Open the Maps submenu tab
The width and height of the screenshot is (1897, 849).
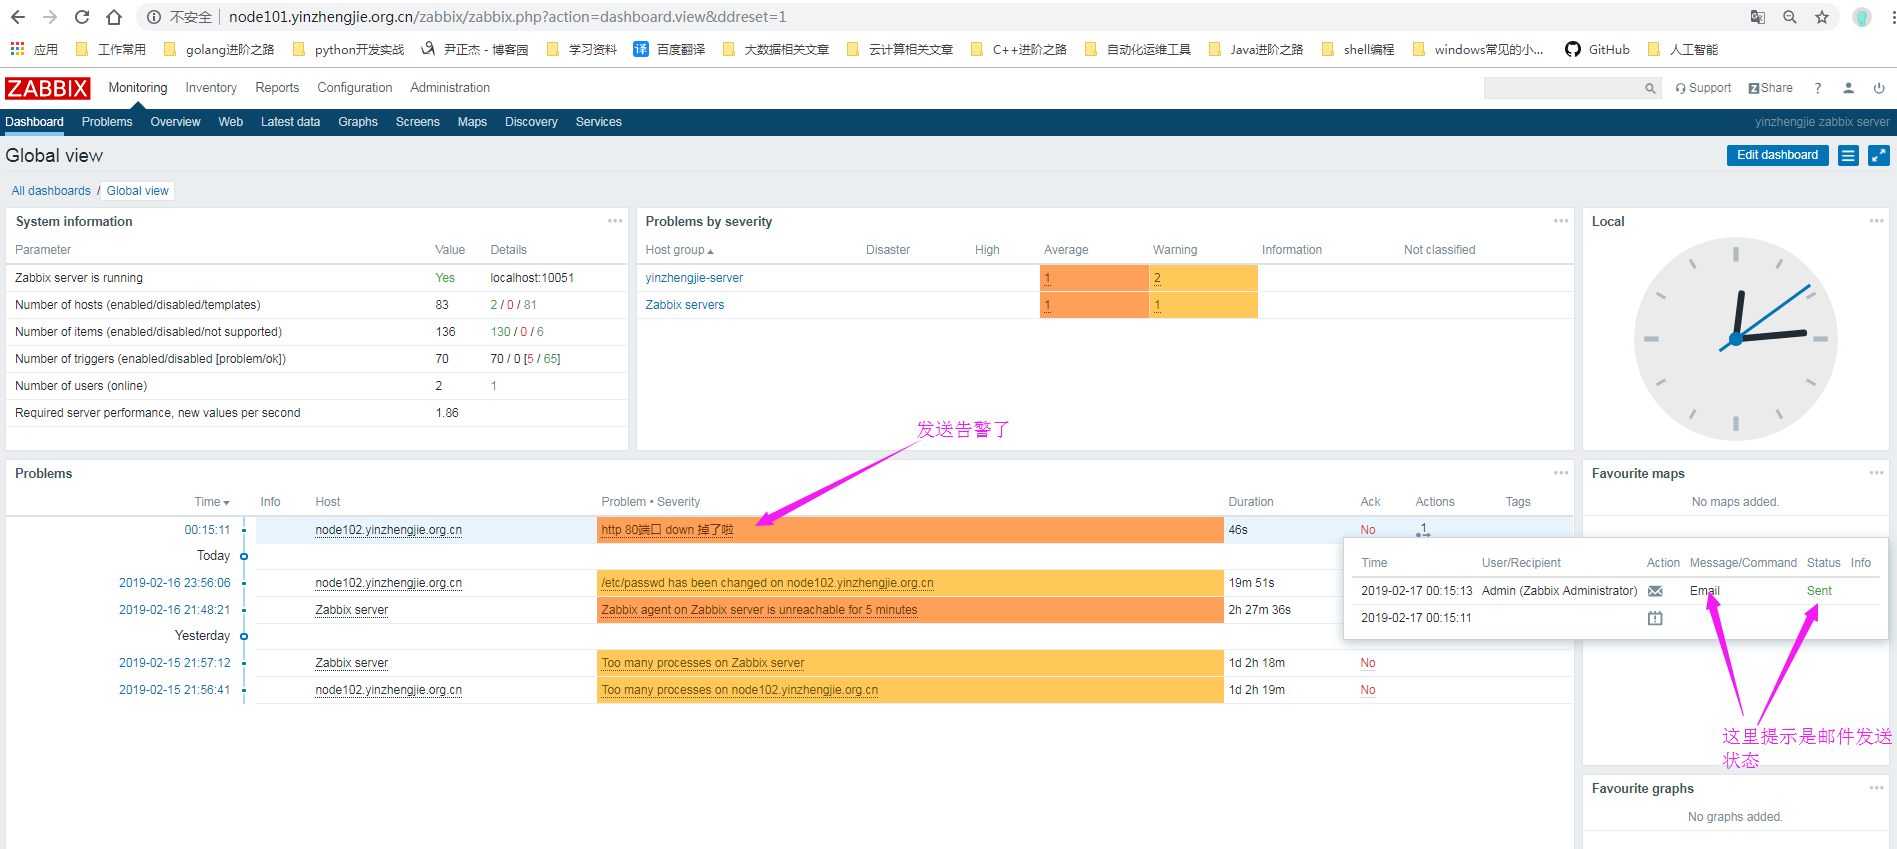[x=472, y=122]
